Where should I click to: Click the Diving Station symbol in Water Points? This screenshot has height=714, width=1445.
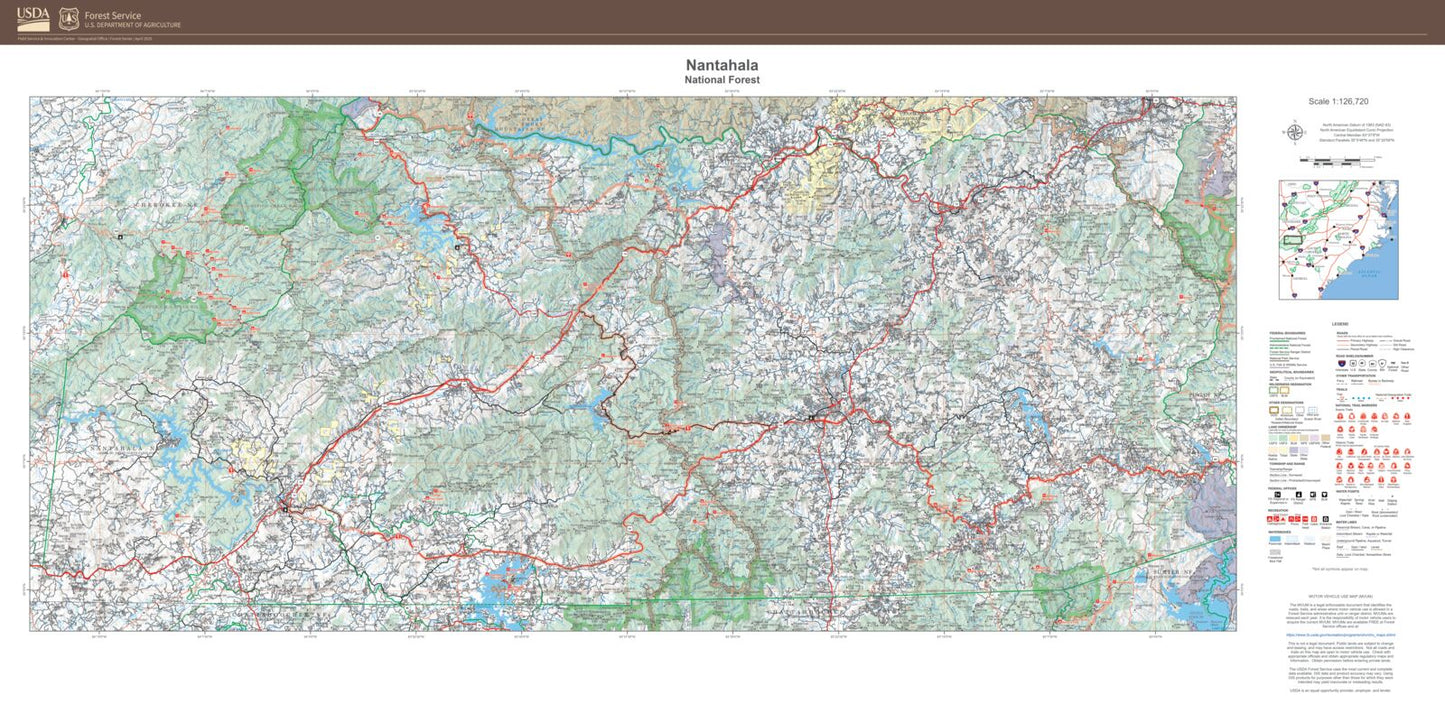coord(1392,497)
